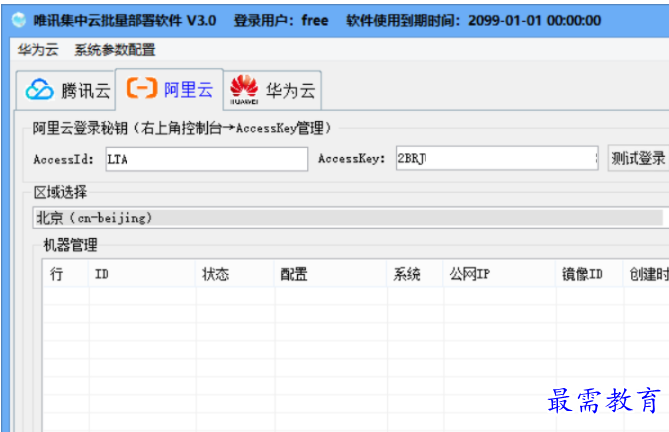Click the Huawei flower logo icon
This screenshot has width=669, height=432.
pyautogui.click(x=244, y=90)
